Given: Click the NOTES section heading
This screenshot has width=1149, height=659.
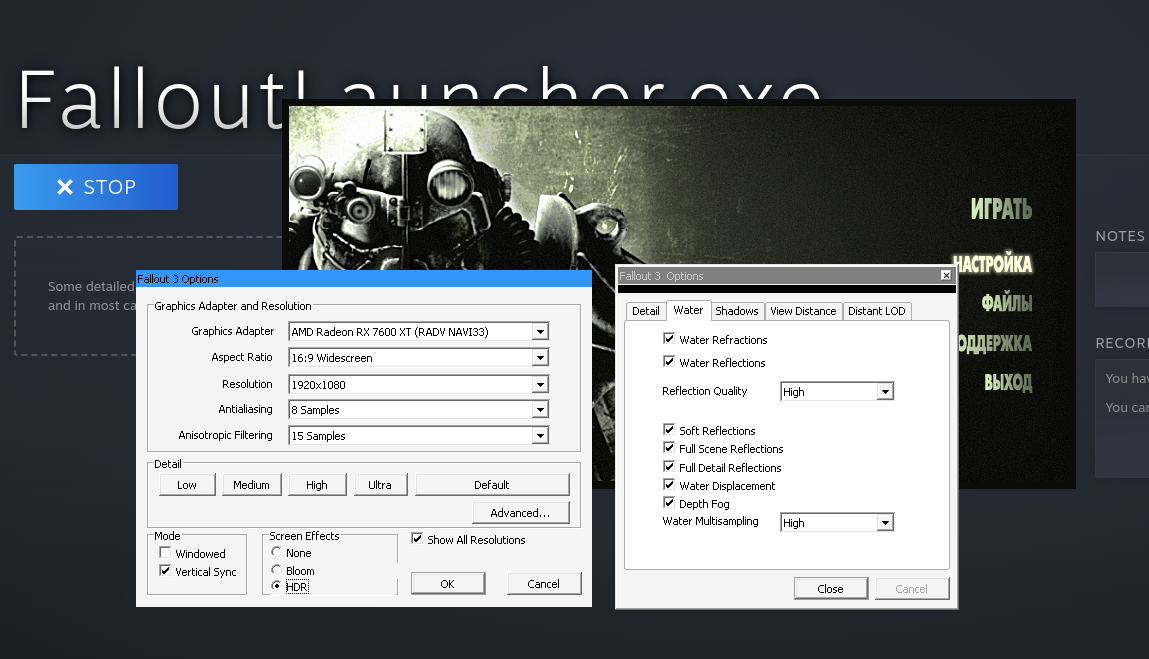Looking at the screenshot, I should click(x=1120, y=236).
